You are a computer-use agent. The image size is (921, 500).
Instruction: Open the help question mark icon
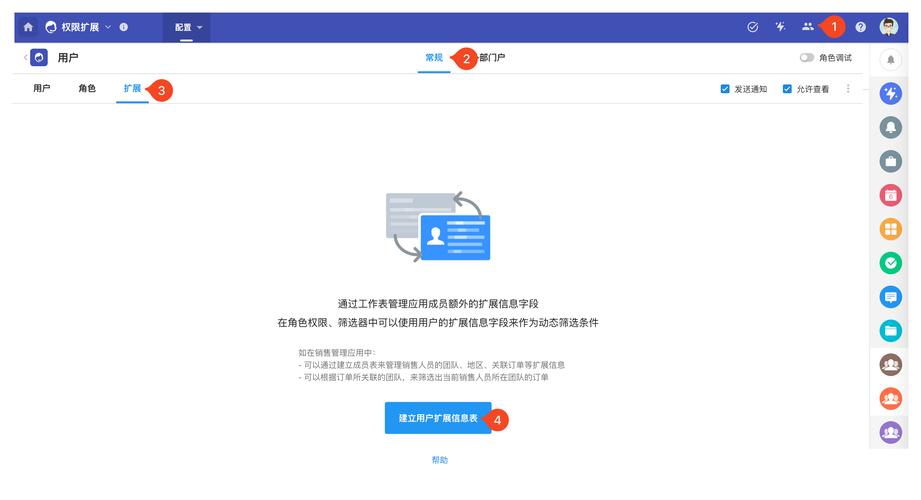point(861,27)
